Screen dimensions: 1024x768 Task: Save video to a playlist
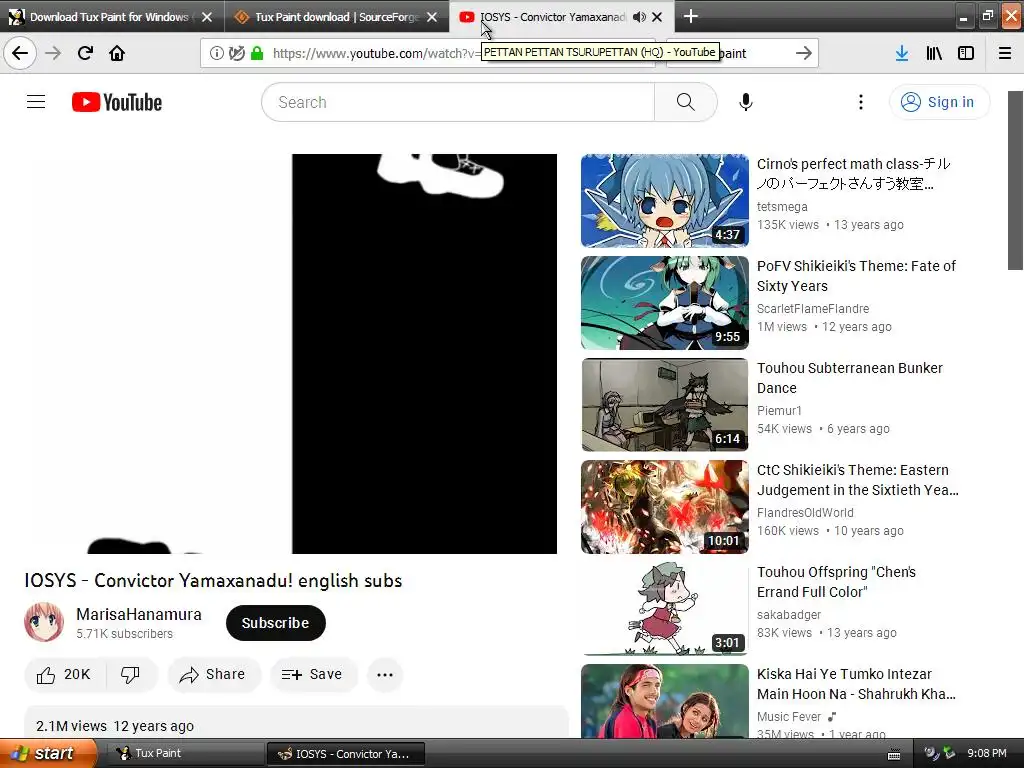[313, 675]
